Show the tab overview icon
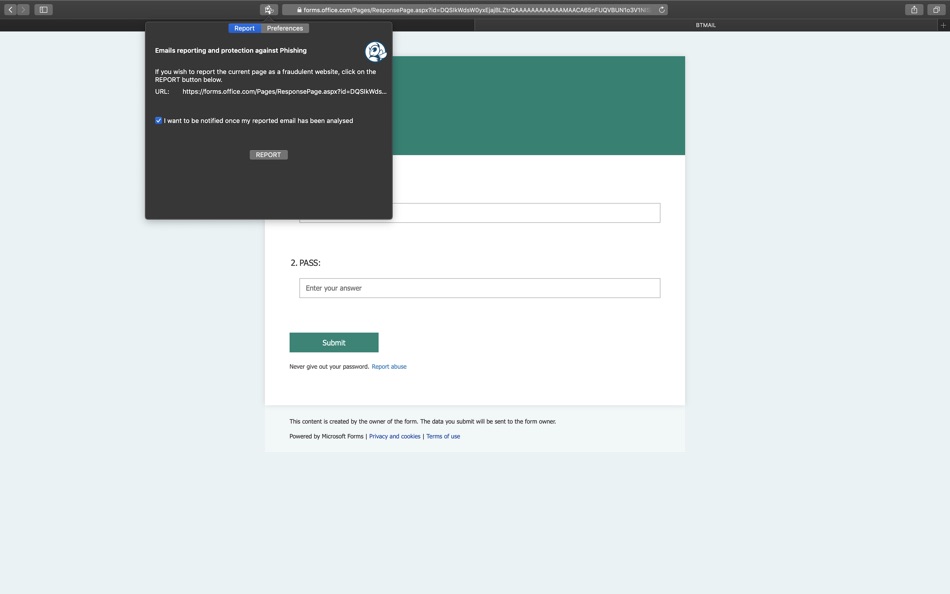Image resolution: width=950 pixels, height=594 pixels. [x=936, y=10]
